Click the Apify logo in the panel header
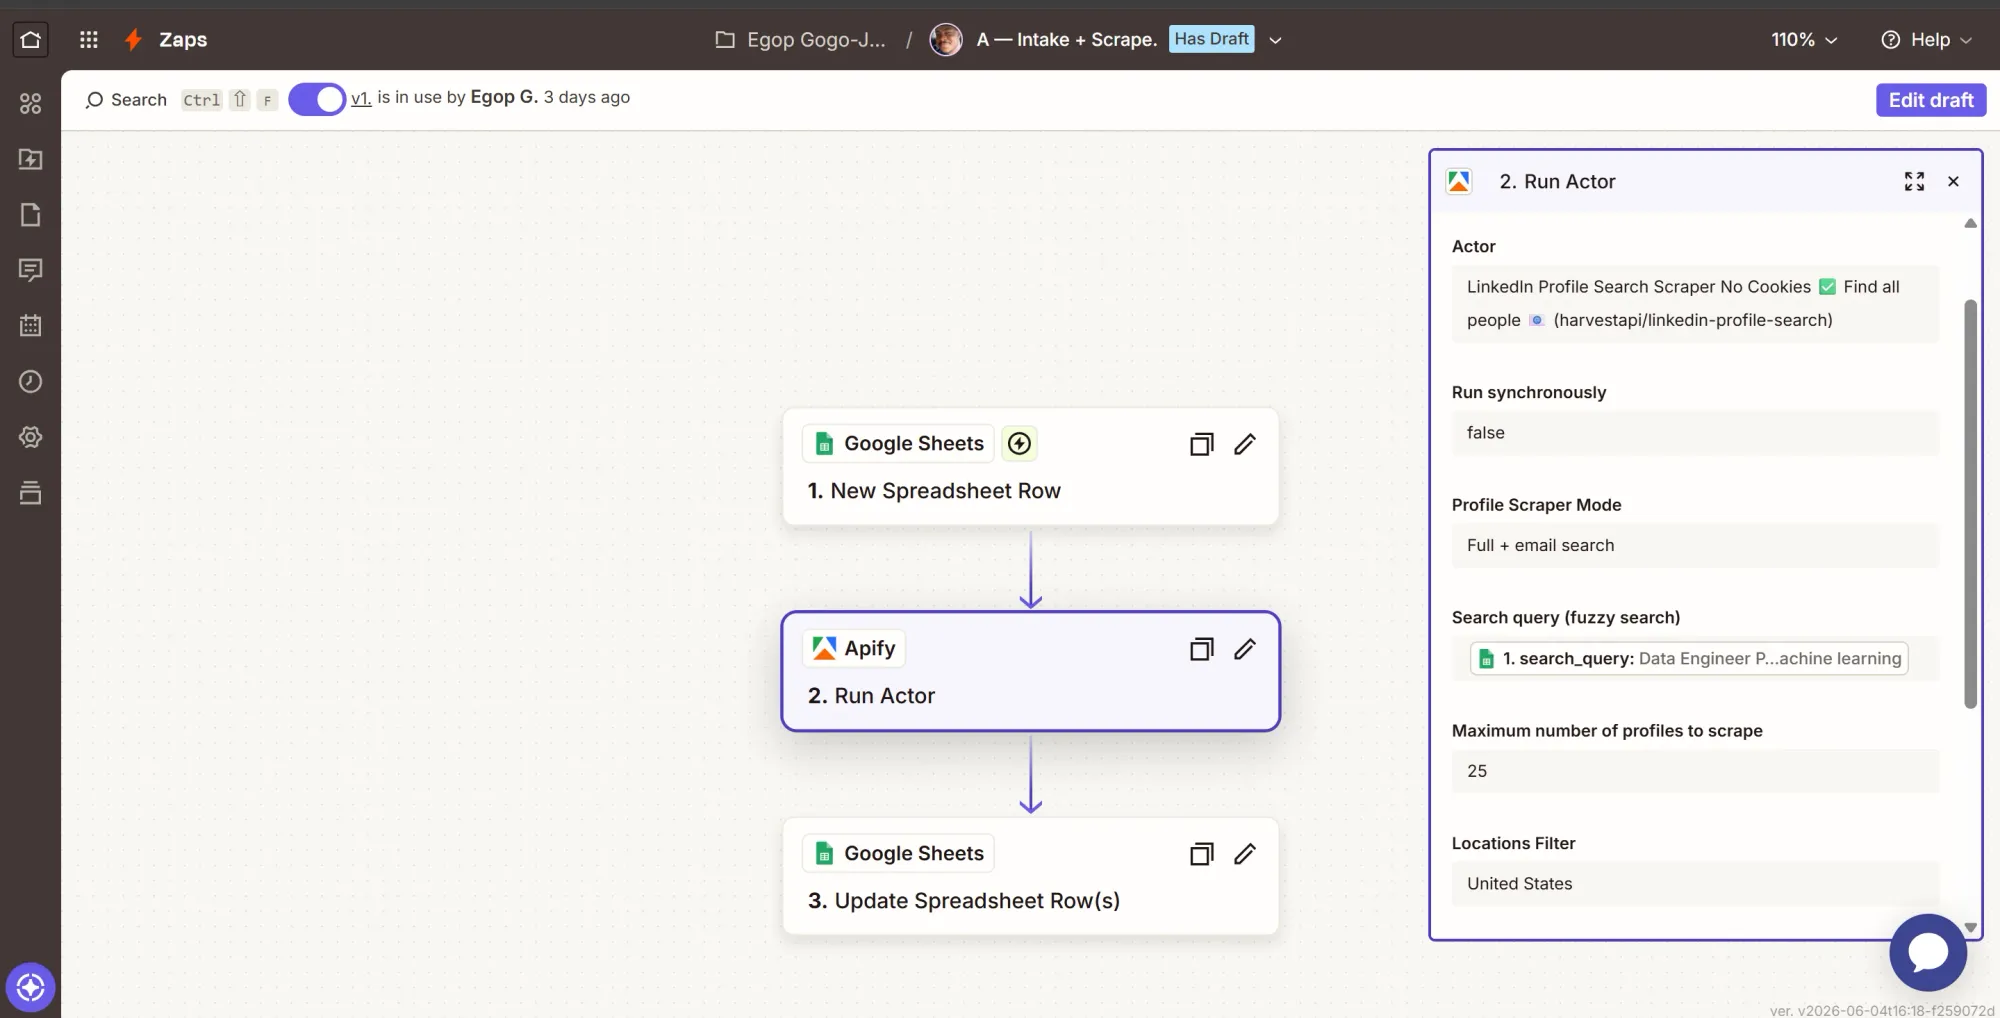 pos(1459,181)
